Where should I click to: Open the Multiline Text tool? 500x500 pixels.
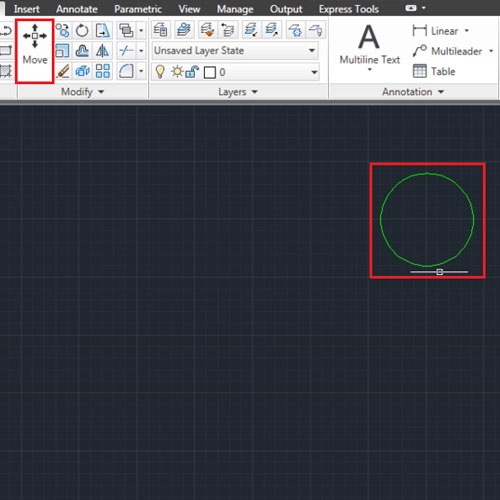[369, 47]
